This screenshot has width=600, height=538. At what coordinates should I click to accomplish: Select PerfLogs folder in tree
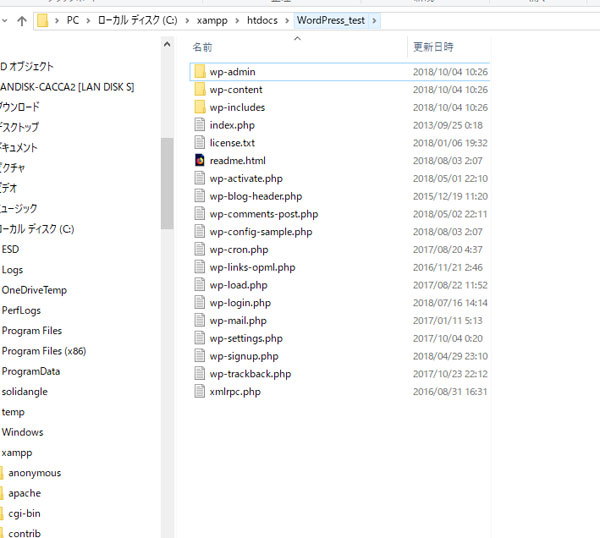[x=21, y=310]
